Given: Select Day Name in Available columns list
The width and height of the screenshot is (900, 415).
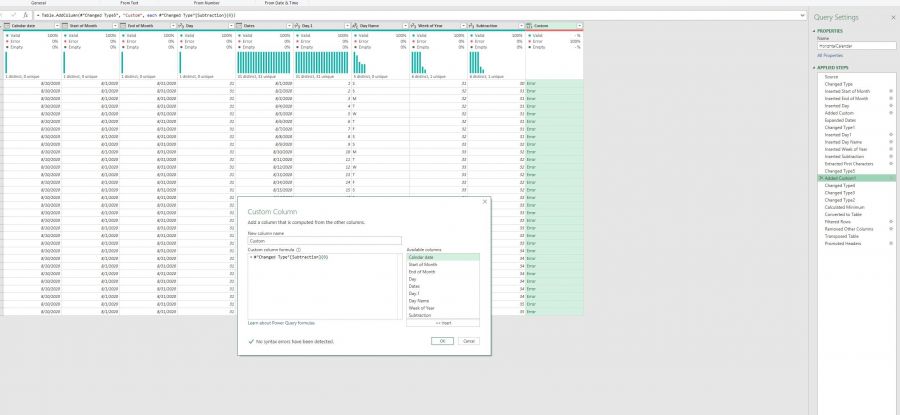Looking at the screenshot, I should click(x=443, y=301).
